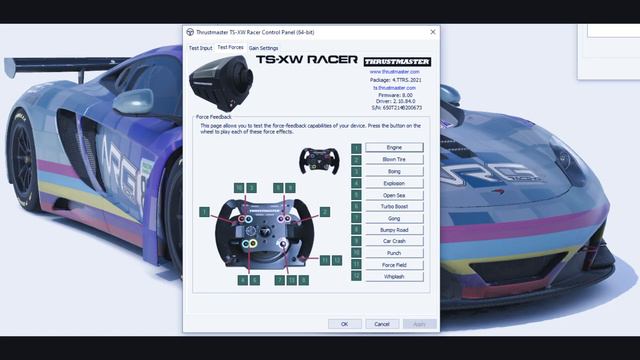Click indicator 1 beside Engine button
The height and width of the screenshot is (360, 640).
click(356, 148)
